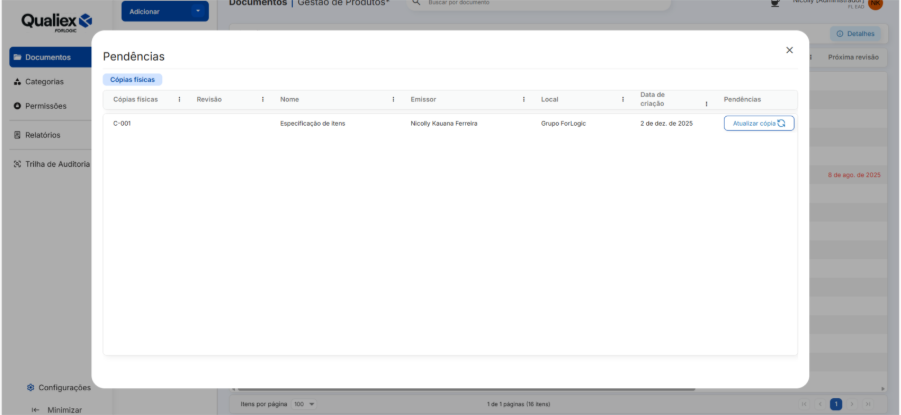Open Emissor column options menu

[x=524, y=99]
